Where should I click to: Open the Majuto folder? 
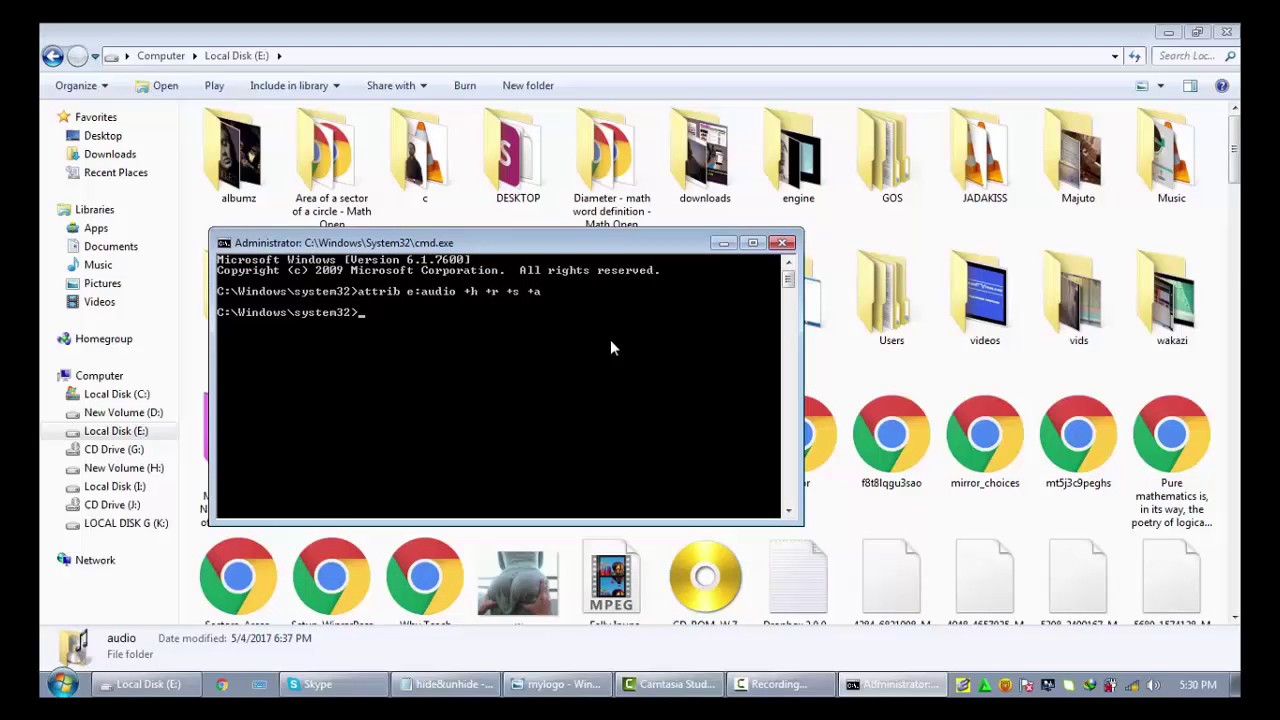(x=1078, y=158)
